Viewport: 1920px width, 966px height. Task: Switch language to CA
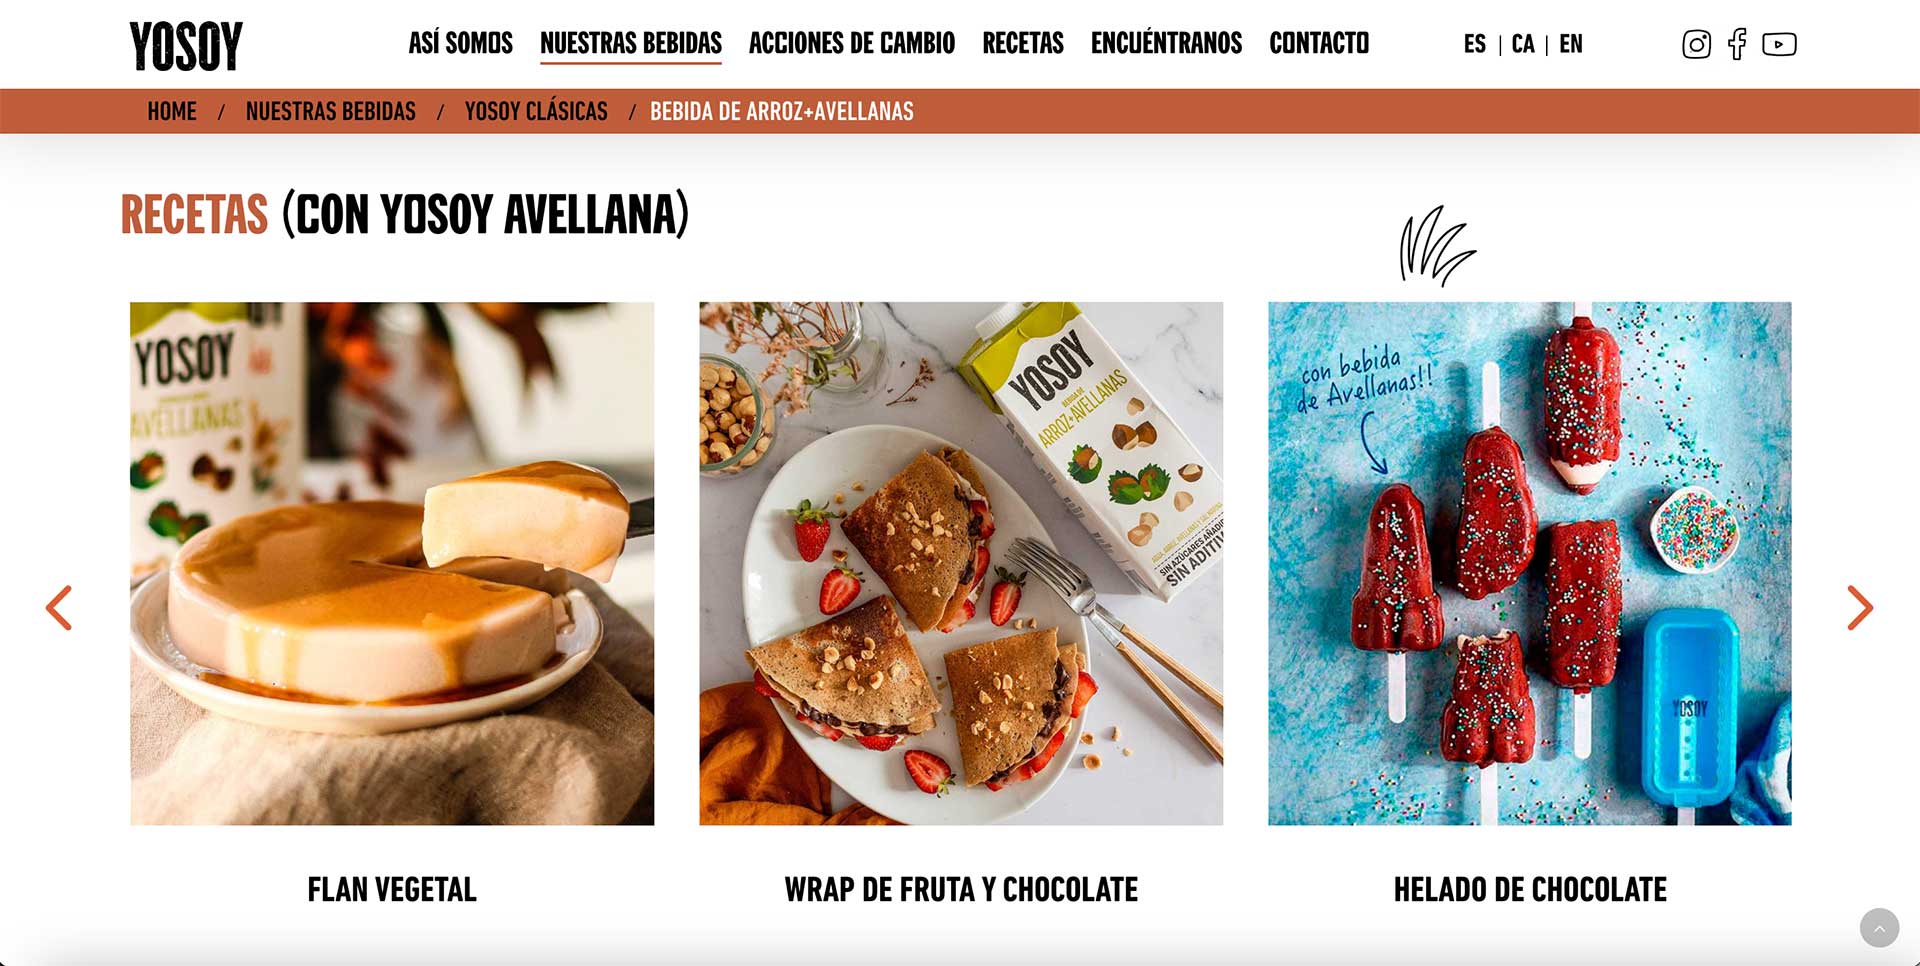coord(1523,44)
